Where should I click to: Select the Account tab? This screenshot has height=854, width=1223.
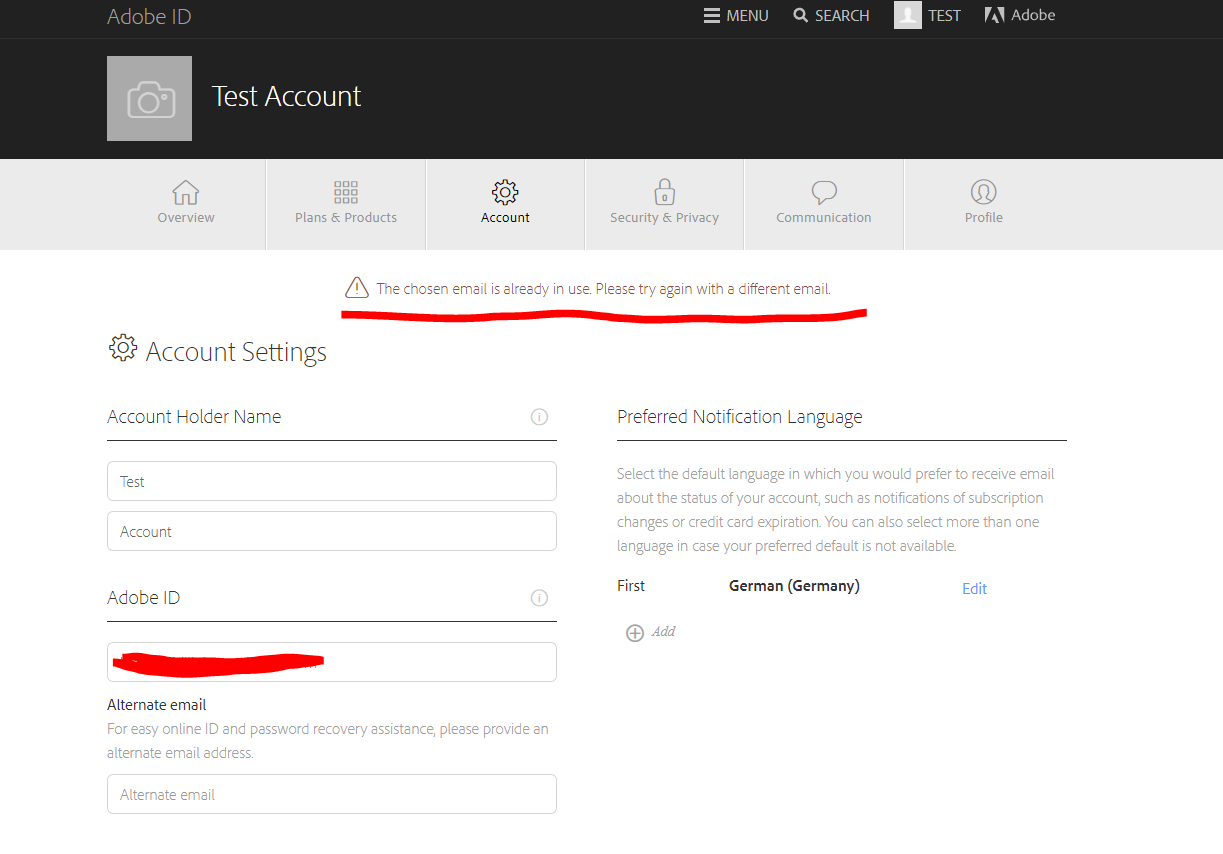[x=505, y=203]
